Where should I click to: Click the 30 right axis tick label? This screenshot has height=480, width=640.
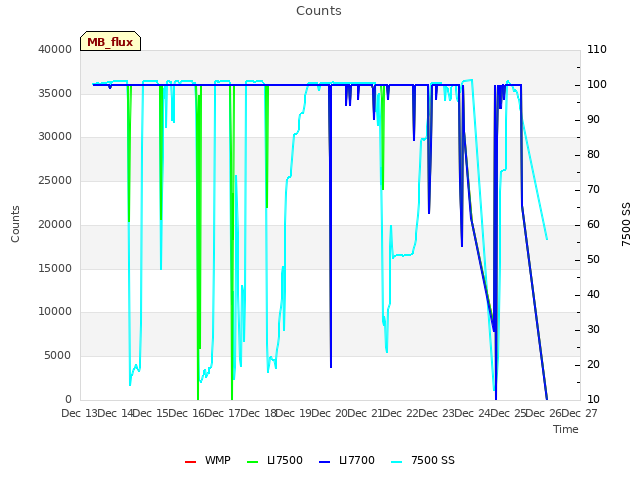593,329
